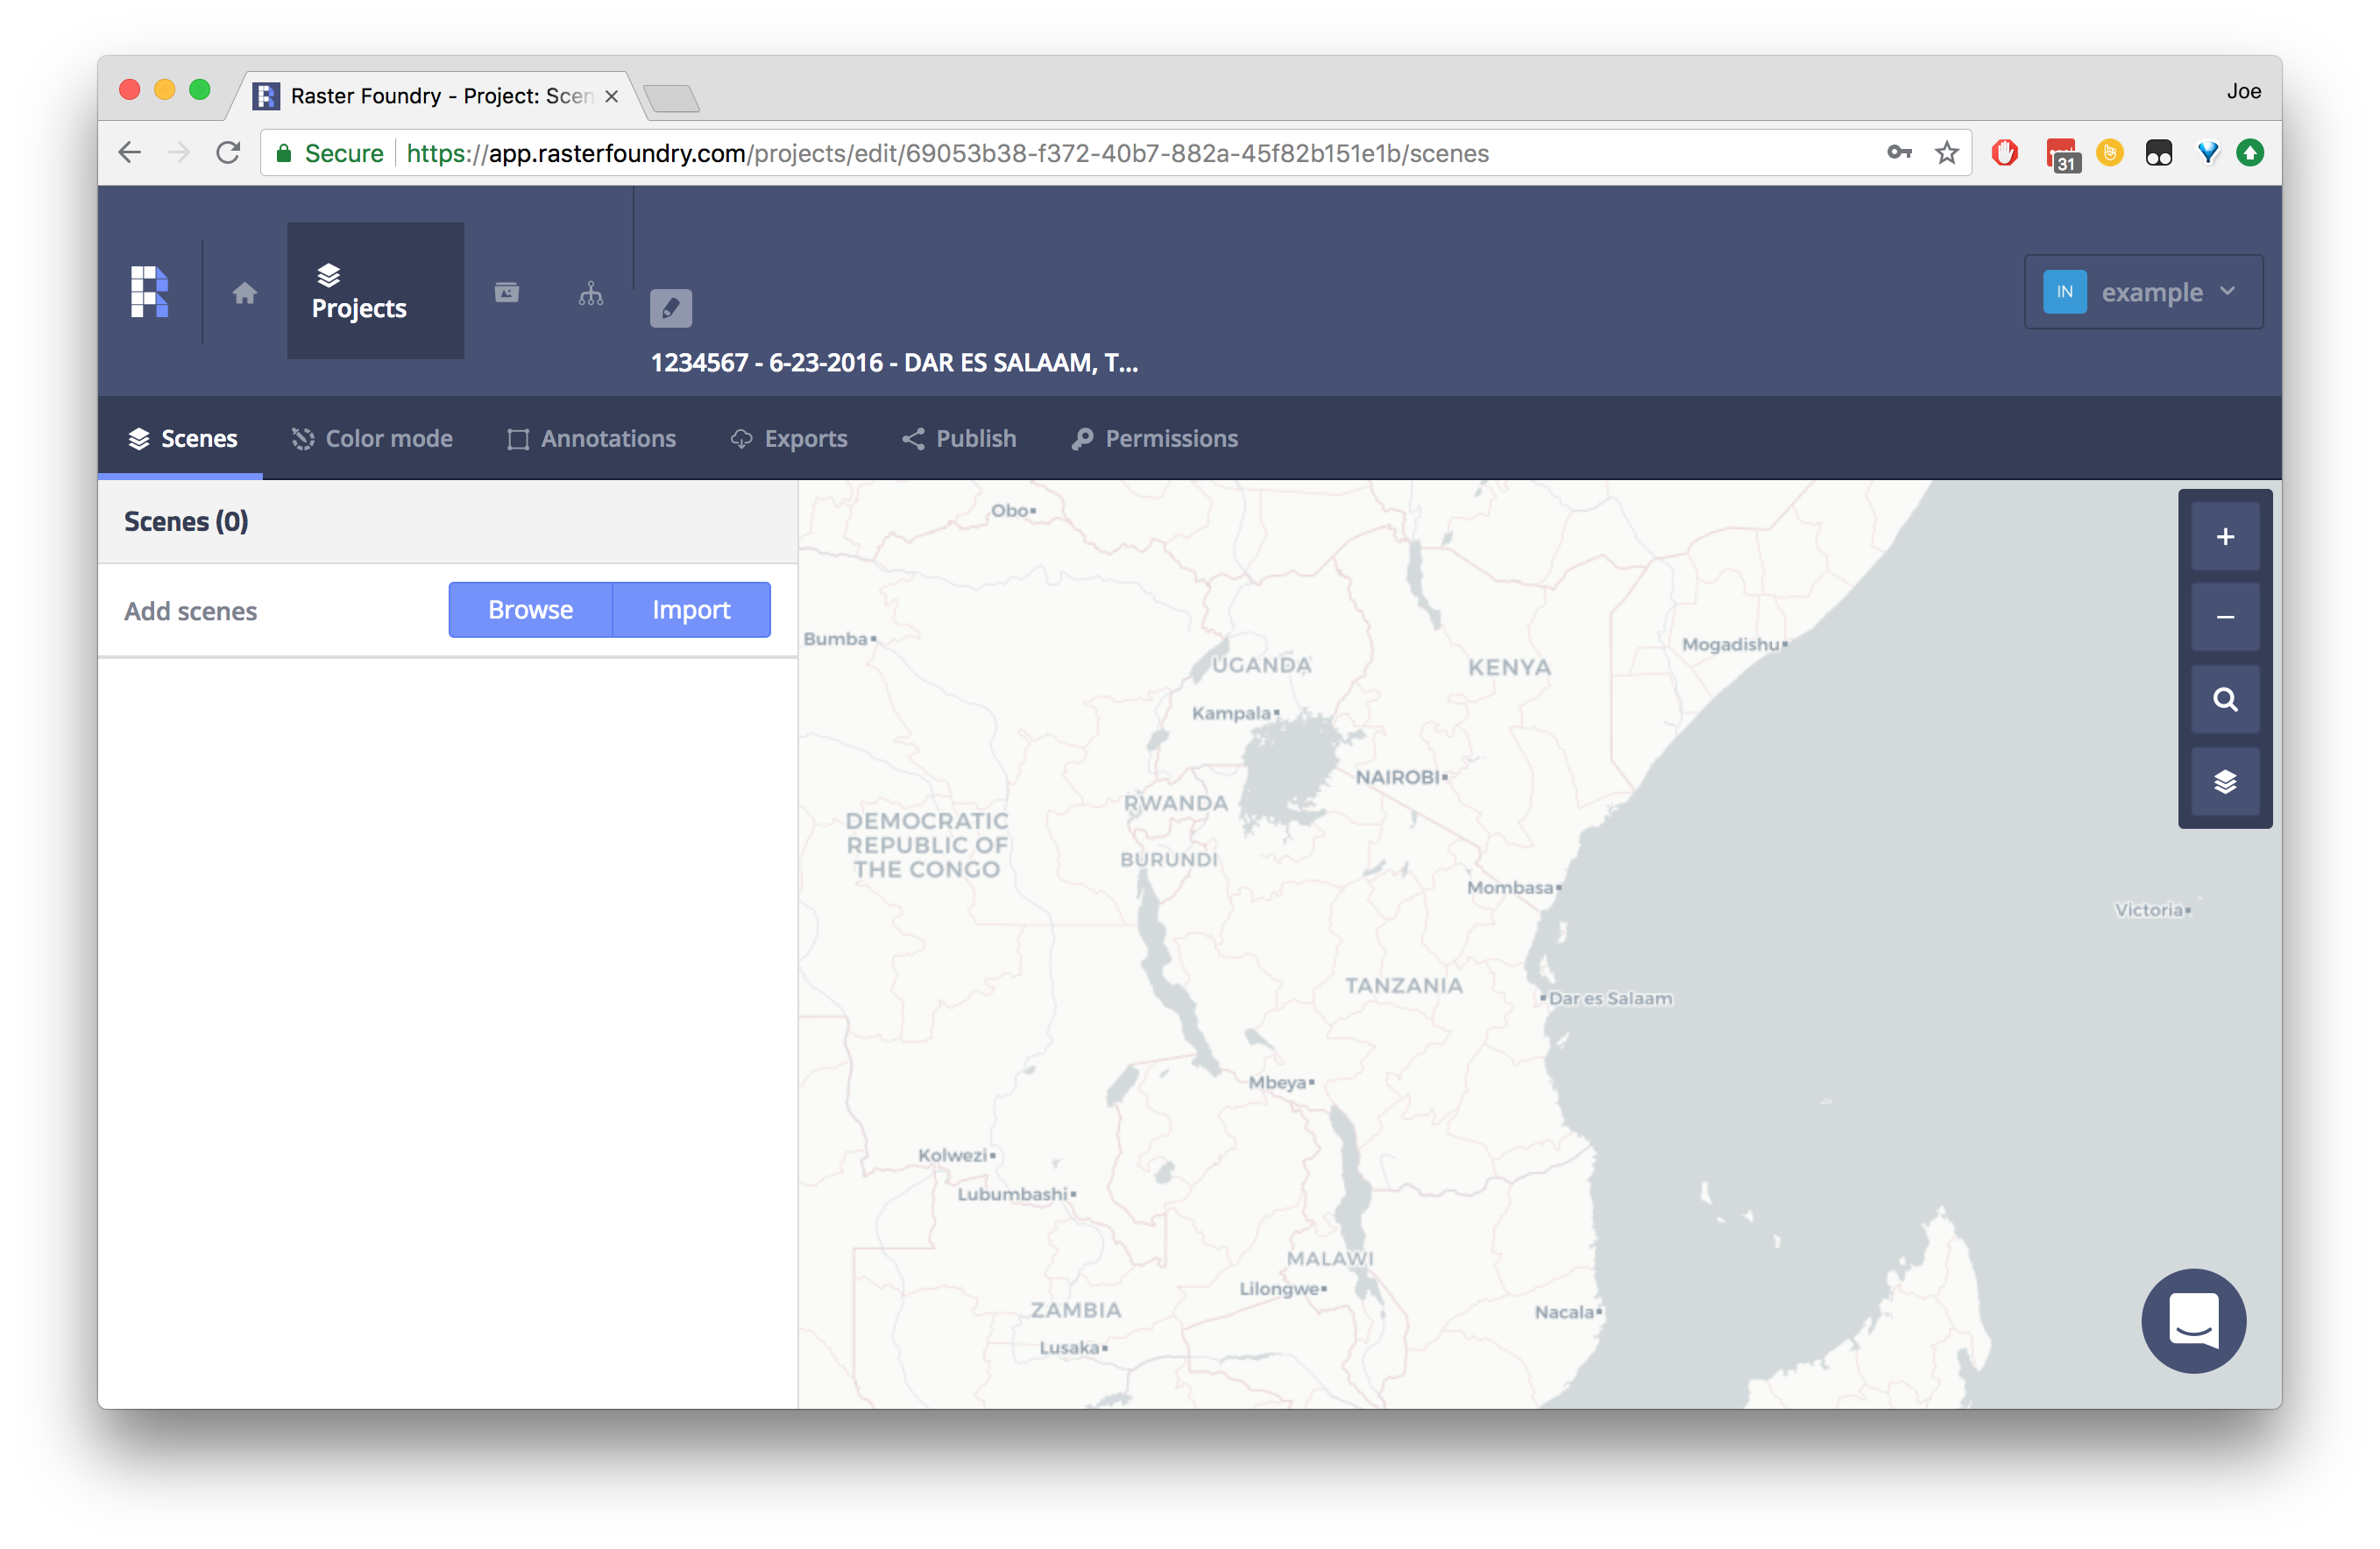
Task: Switch to the Color mode tab
Action: [x=372, y=438]
